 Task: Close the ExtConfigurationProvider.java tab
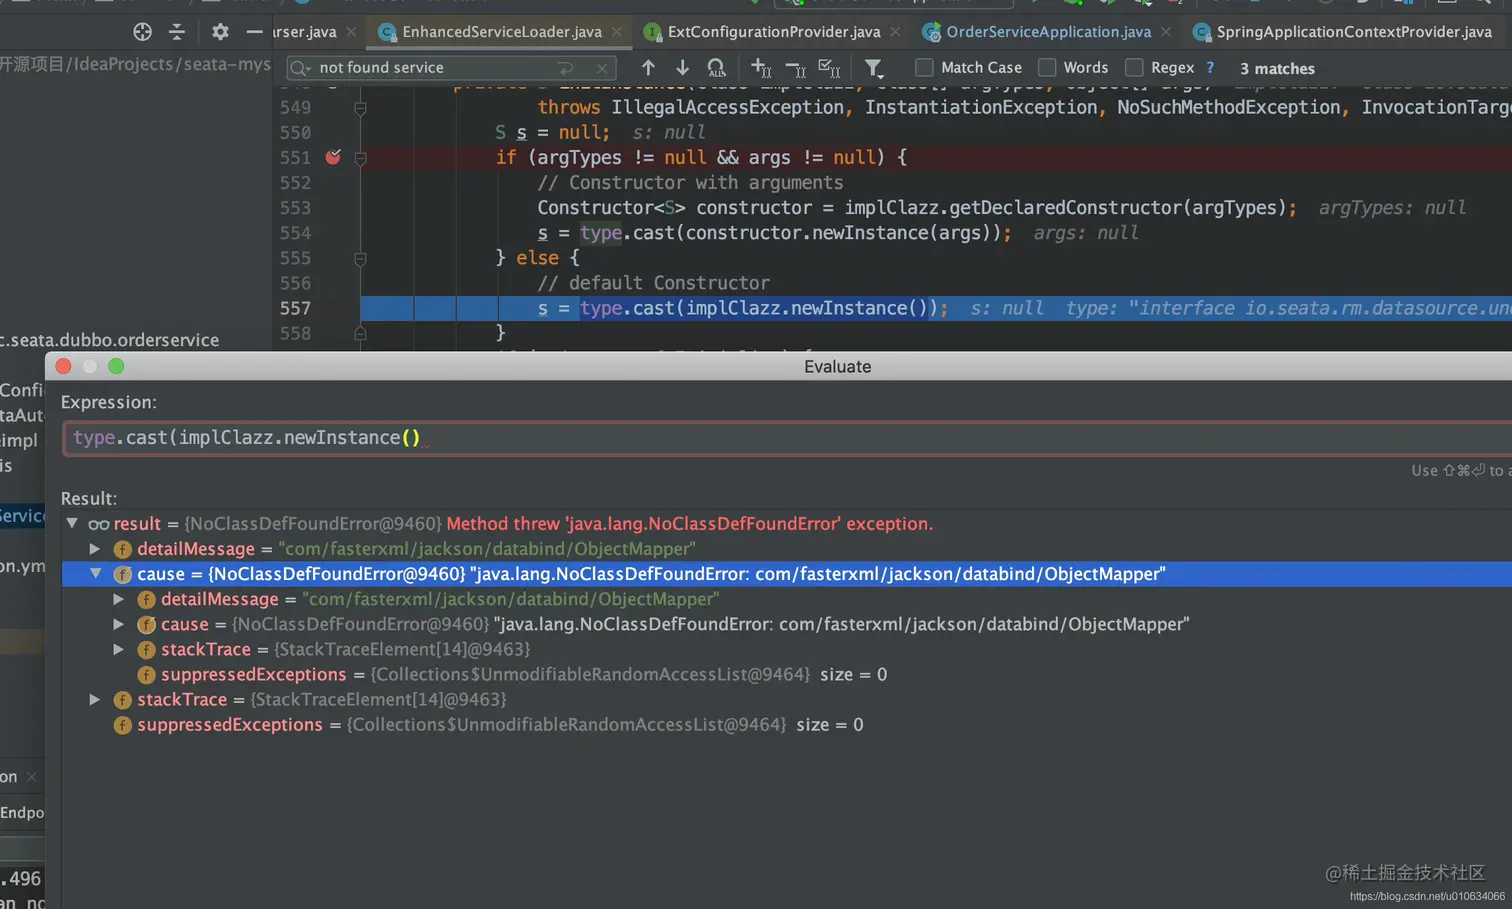pos(895,32)
